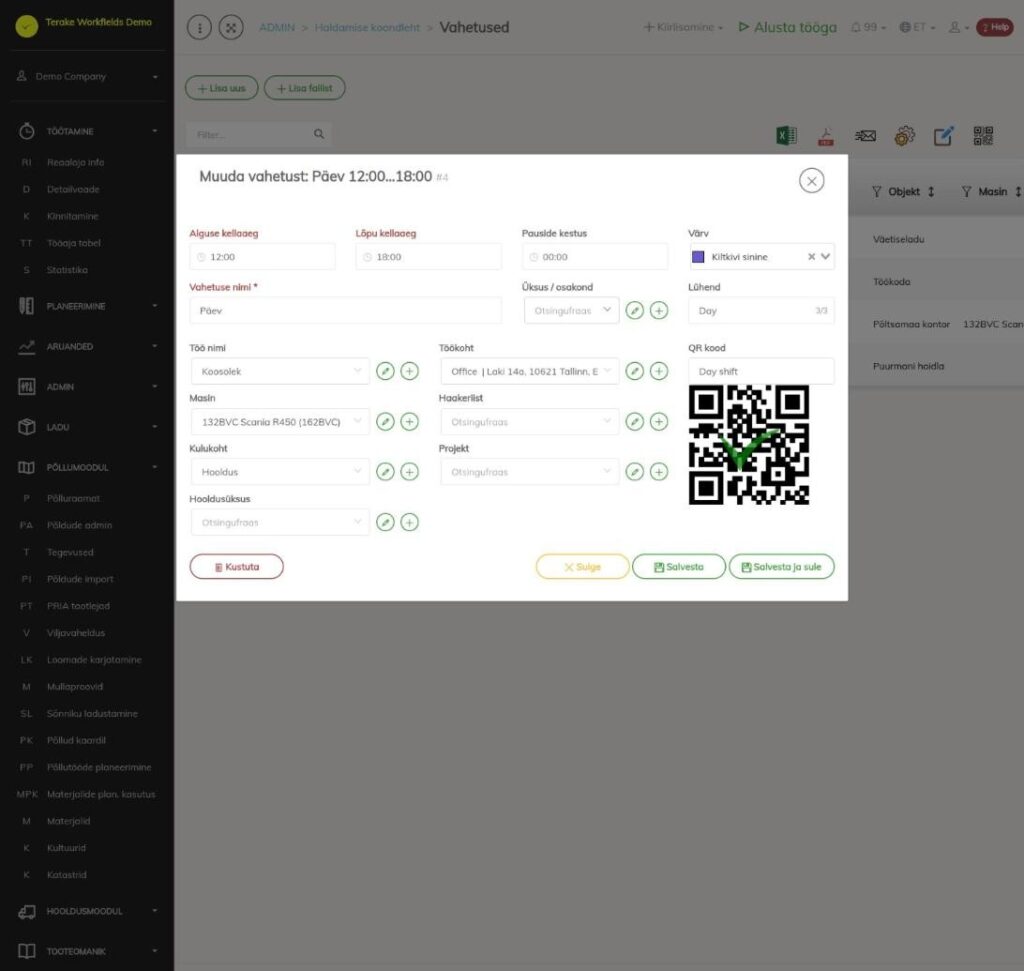This screenshot has width=1024, height=971.
Task: Click the Pauside kestus field
Action: [595, 257]
